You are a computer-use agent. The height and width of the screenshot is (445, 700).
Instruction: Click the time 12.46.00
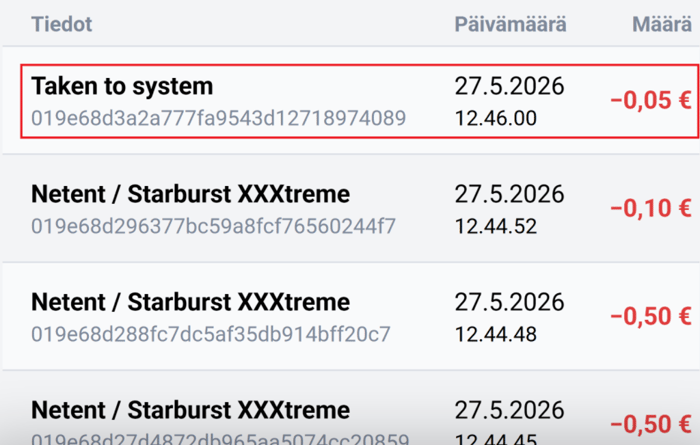click(496, 118)
